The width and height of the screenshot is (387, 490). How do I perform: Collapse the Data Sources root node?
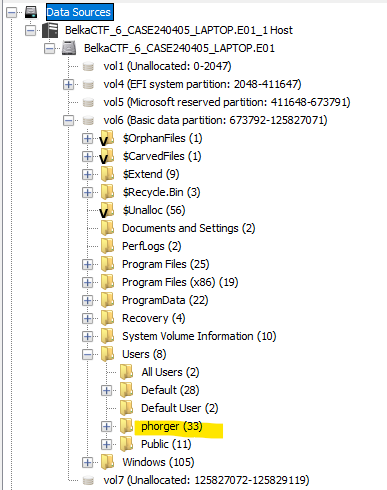pos(12,13)
